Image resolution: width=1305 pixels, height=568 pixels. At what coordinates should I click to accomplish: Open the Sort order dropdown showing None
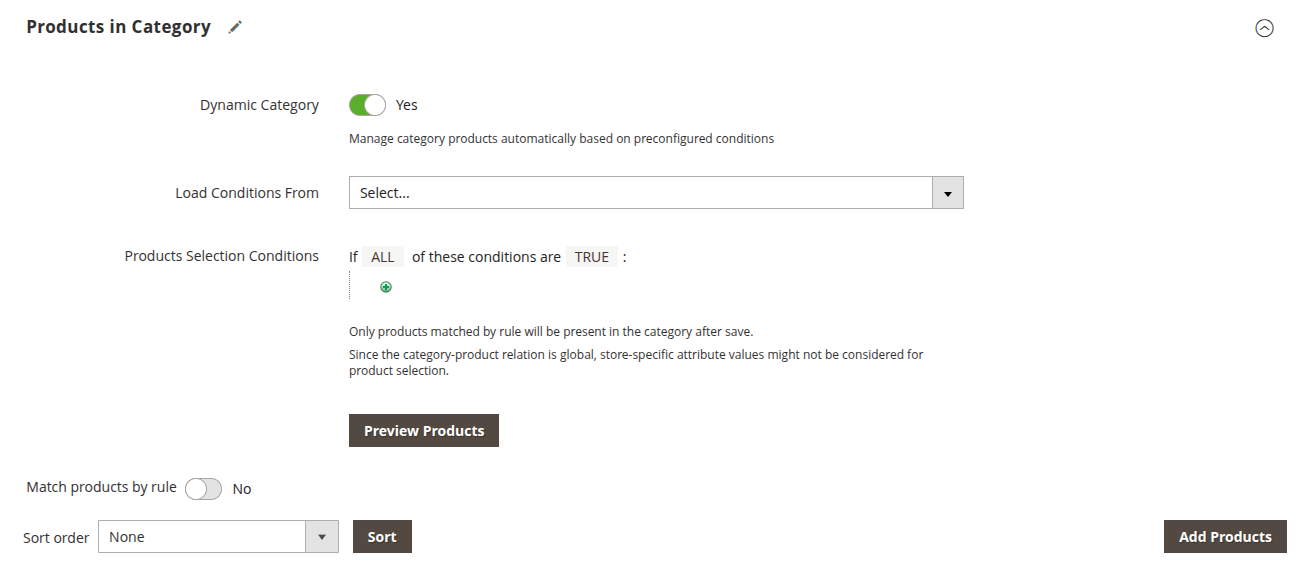pyautogui.click(x=202, y=537)
